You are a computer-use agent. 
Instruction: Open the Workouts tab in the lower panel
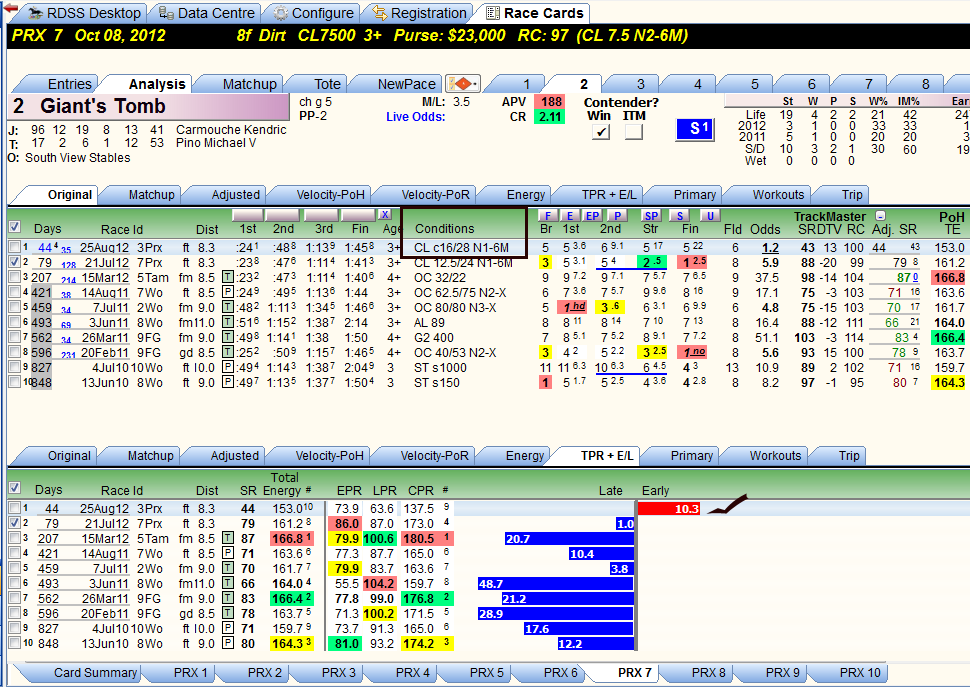point(775,456)
